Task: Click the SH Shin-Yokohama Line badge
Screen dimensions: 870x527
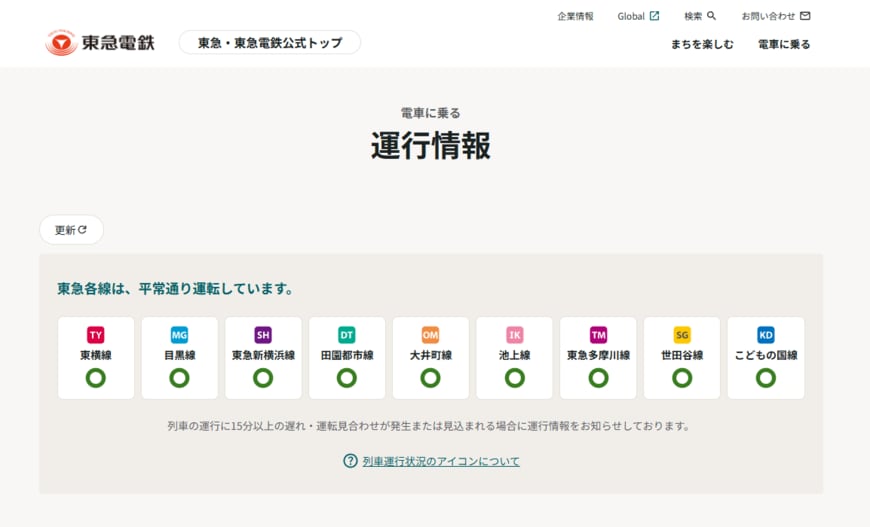Action: (x=263, y=335)
